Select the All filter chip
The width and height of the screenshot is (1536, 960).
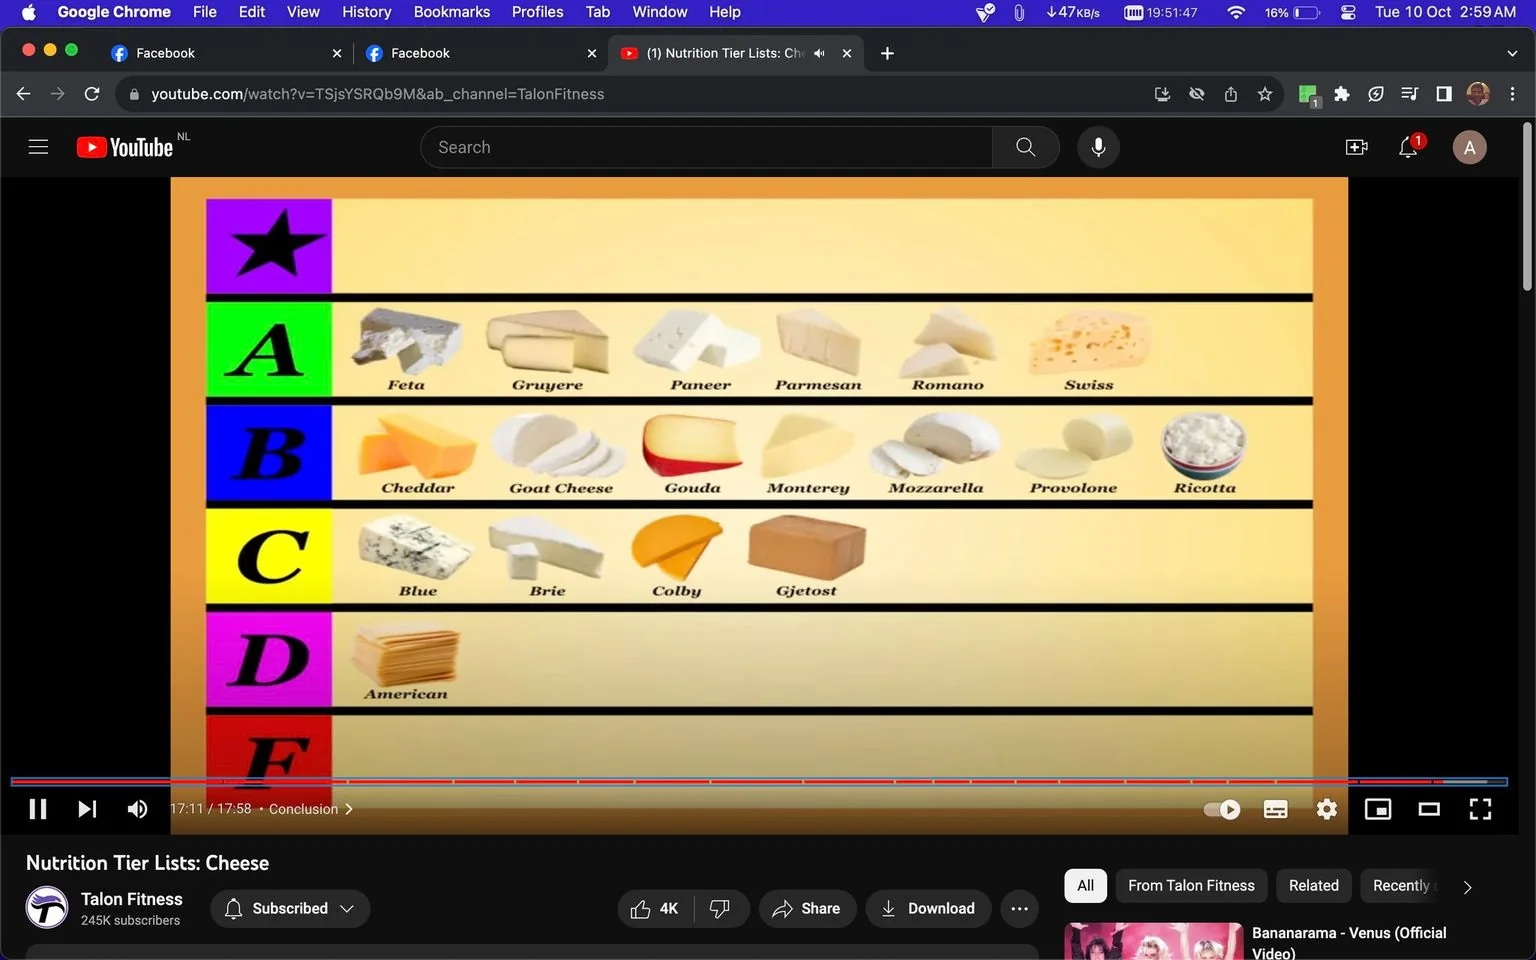tap(1085, 885)
